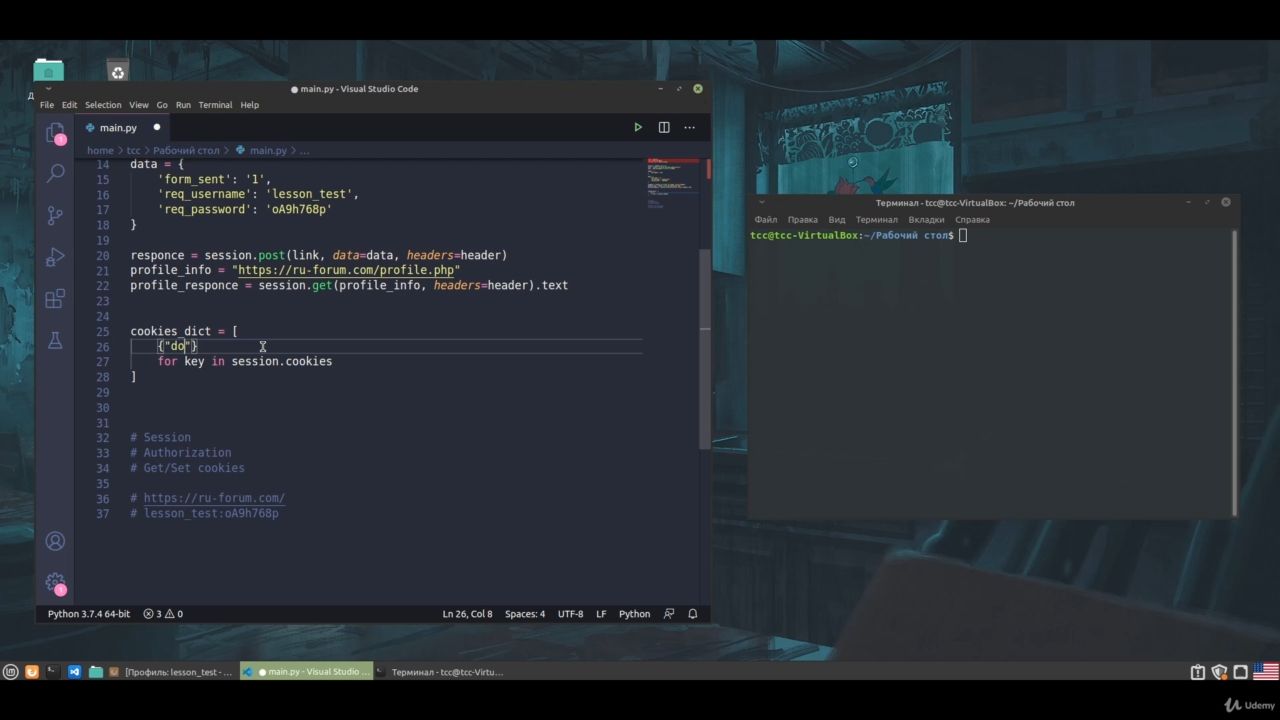Image resolution: width=1280 pixels, height=720 pixels.
Task: Click the editor vertical scrollbar
Action: (x=706, y=300)
